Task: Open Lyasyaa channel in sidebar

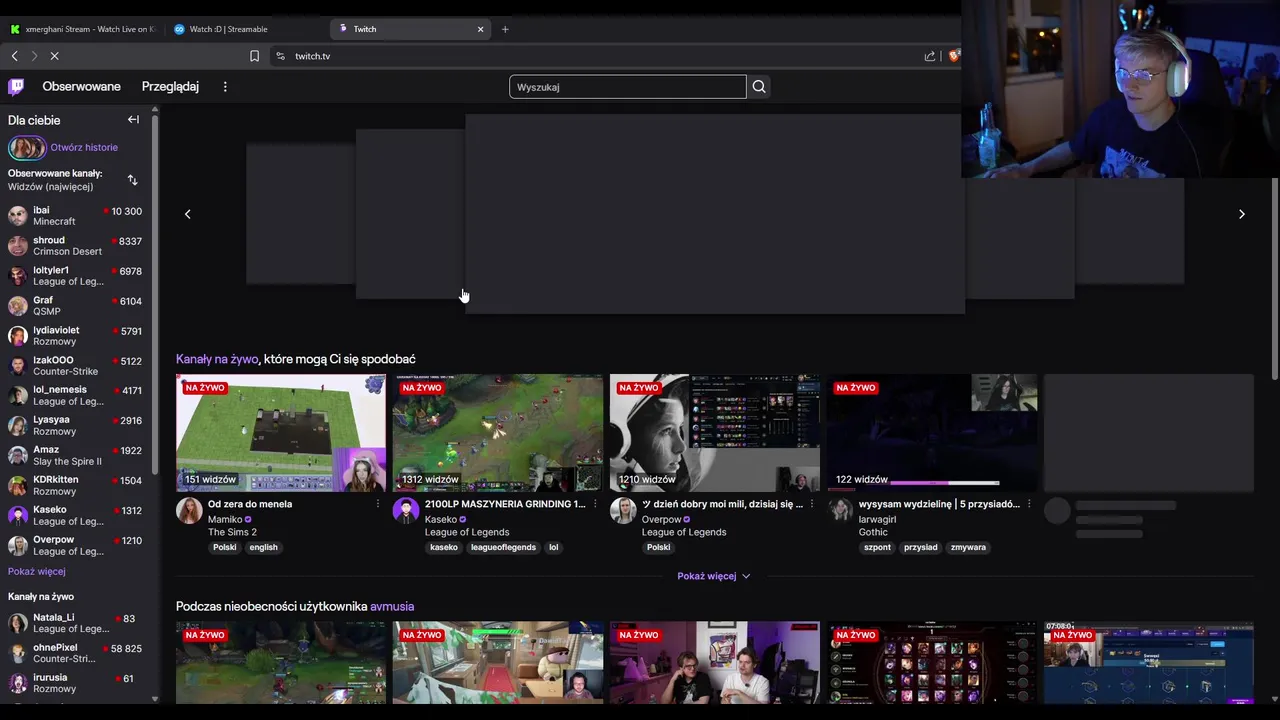Action: 76,425
